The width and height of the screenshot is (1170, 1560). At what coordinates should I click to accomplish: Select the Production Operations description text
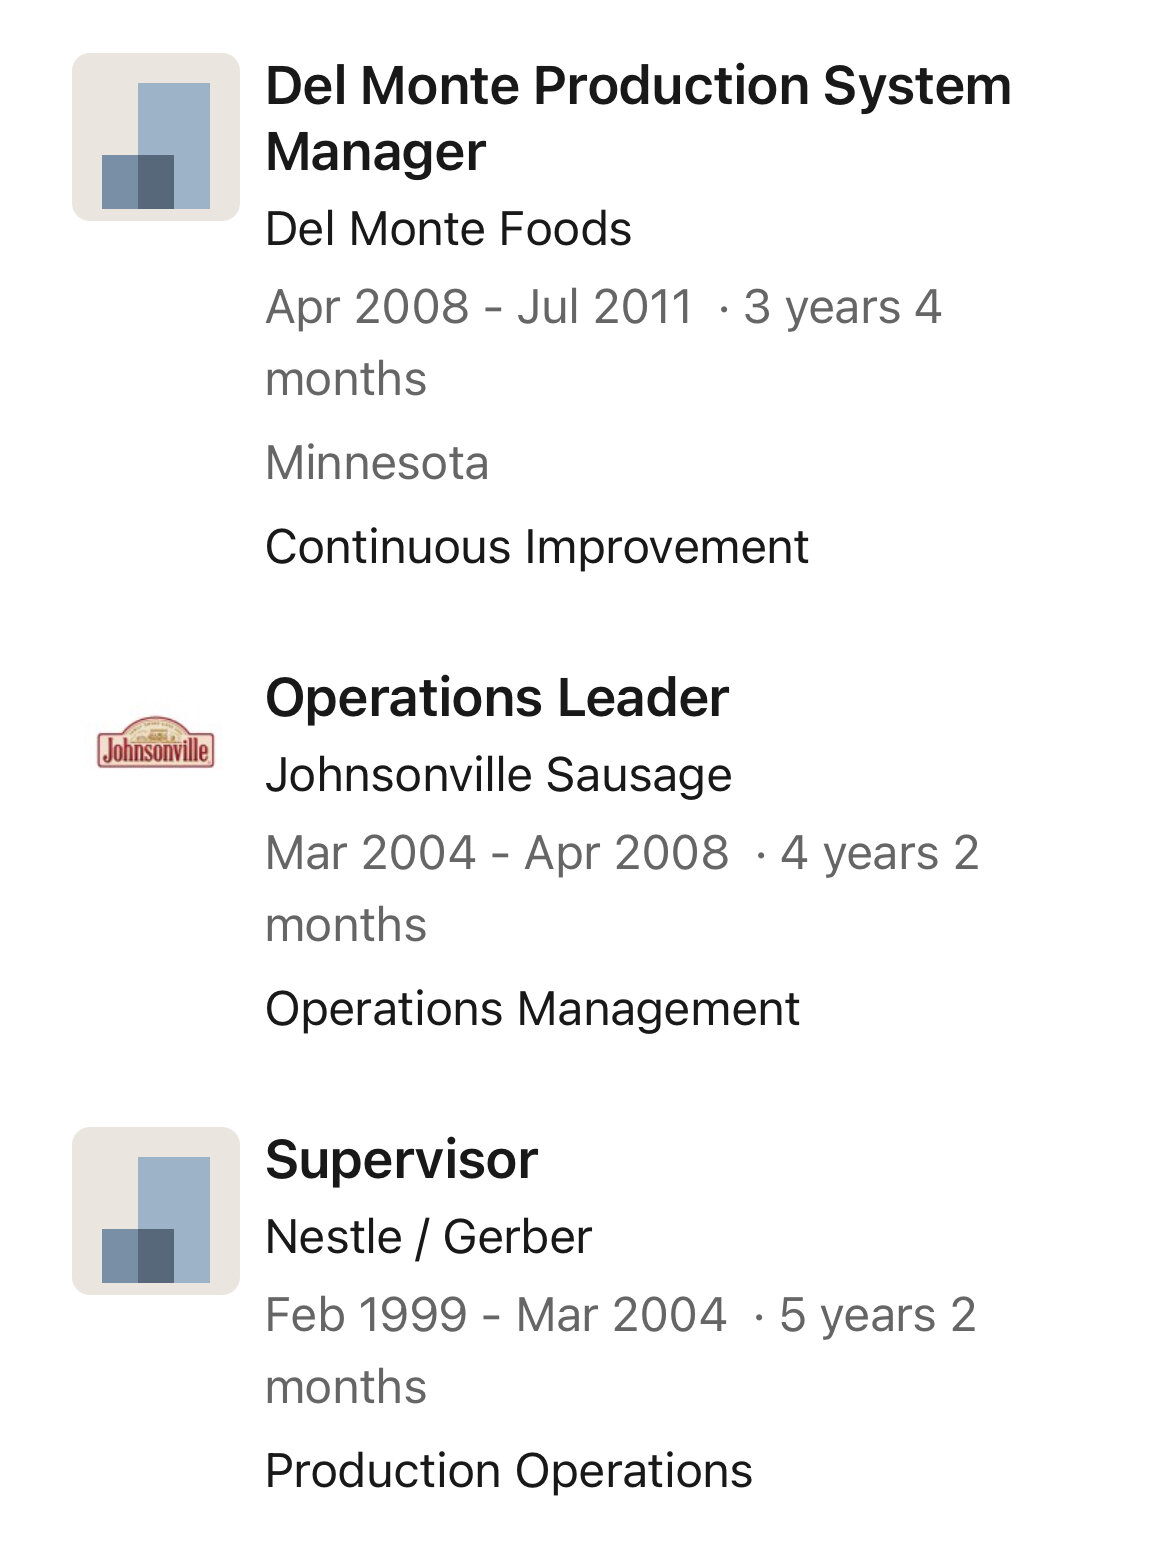509,1471
